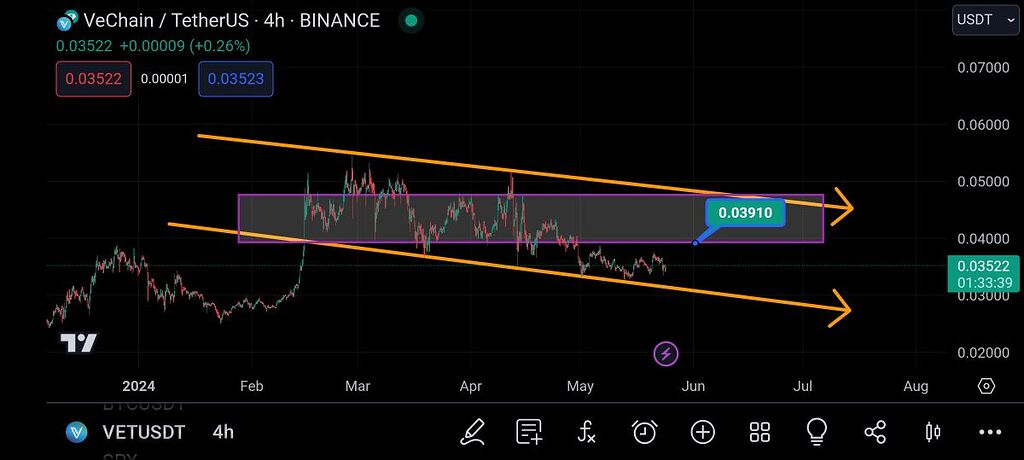This screenshot has height=460, width=1024.
Task: Open symbol search via VETUSDT label
Action: pyautogui.click(x=143, y=432)
